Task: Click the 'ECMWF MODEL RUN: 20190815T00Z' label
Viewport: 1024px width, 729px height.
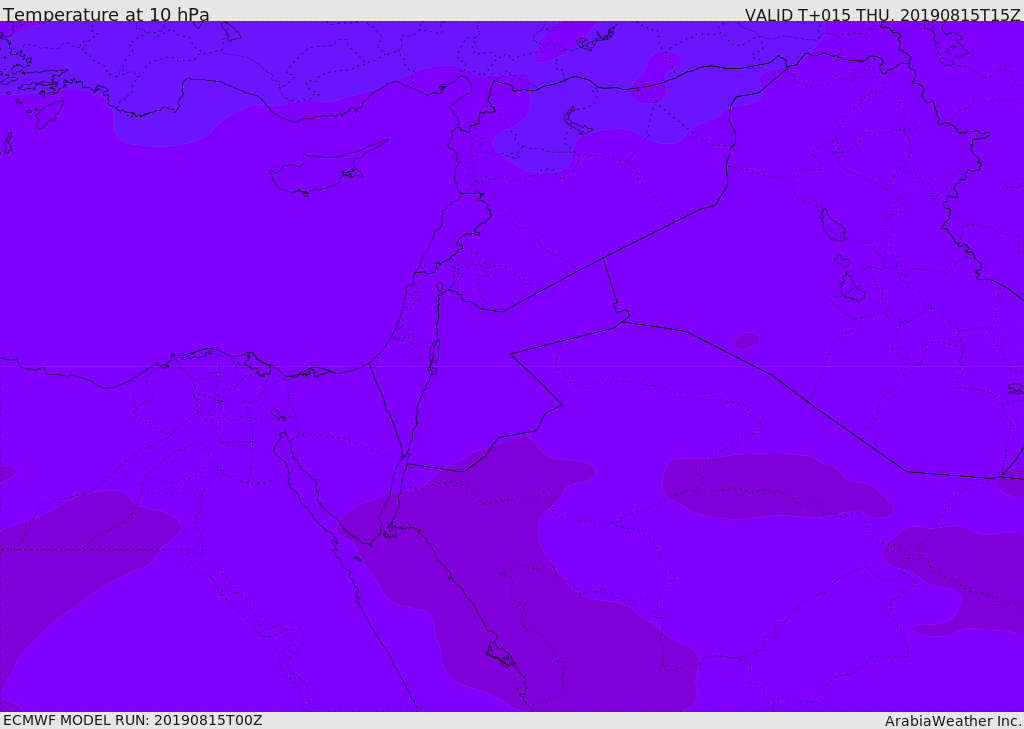Action: (x=133, y=720)
